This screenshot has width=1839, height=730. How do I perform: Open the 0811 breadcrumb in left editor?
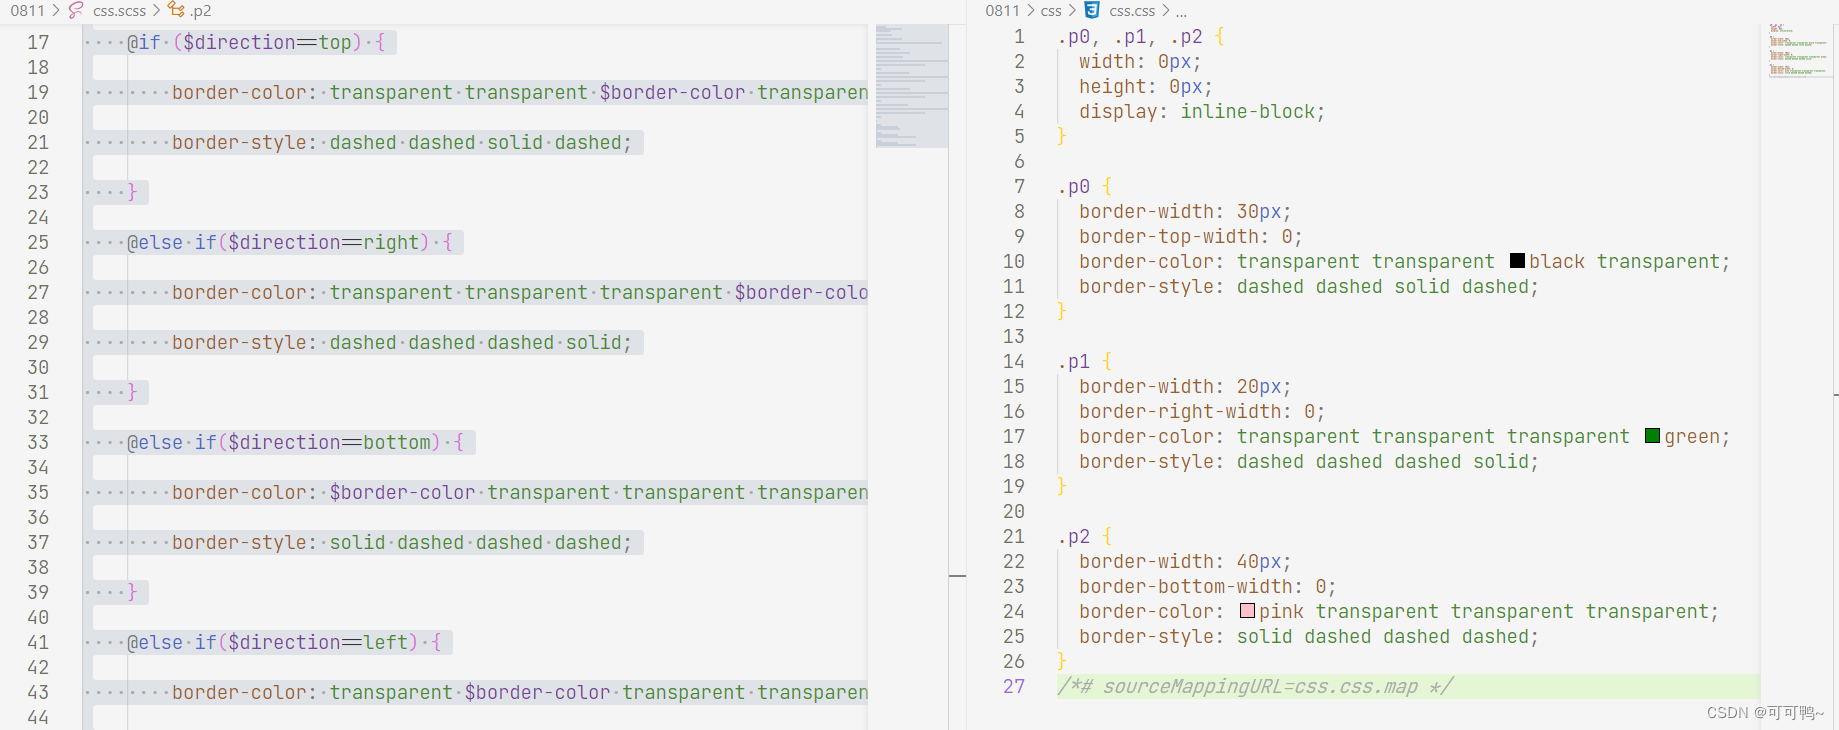click(27, 11)
